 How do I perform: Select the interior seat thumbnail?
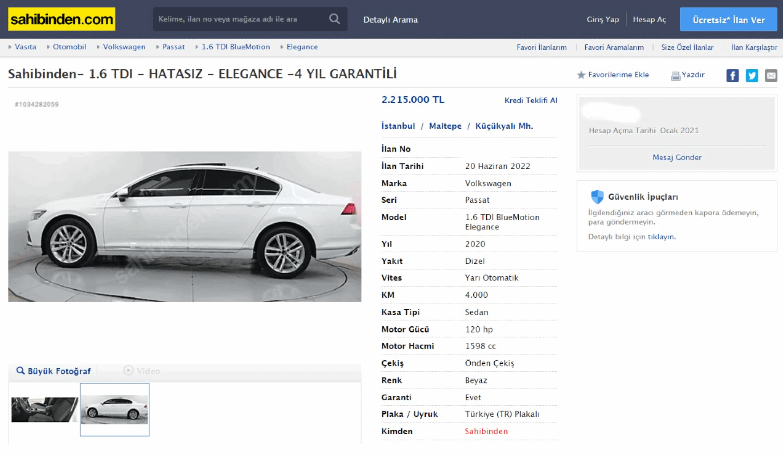pos(44,410)
